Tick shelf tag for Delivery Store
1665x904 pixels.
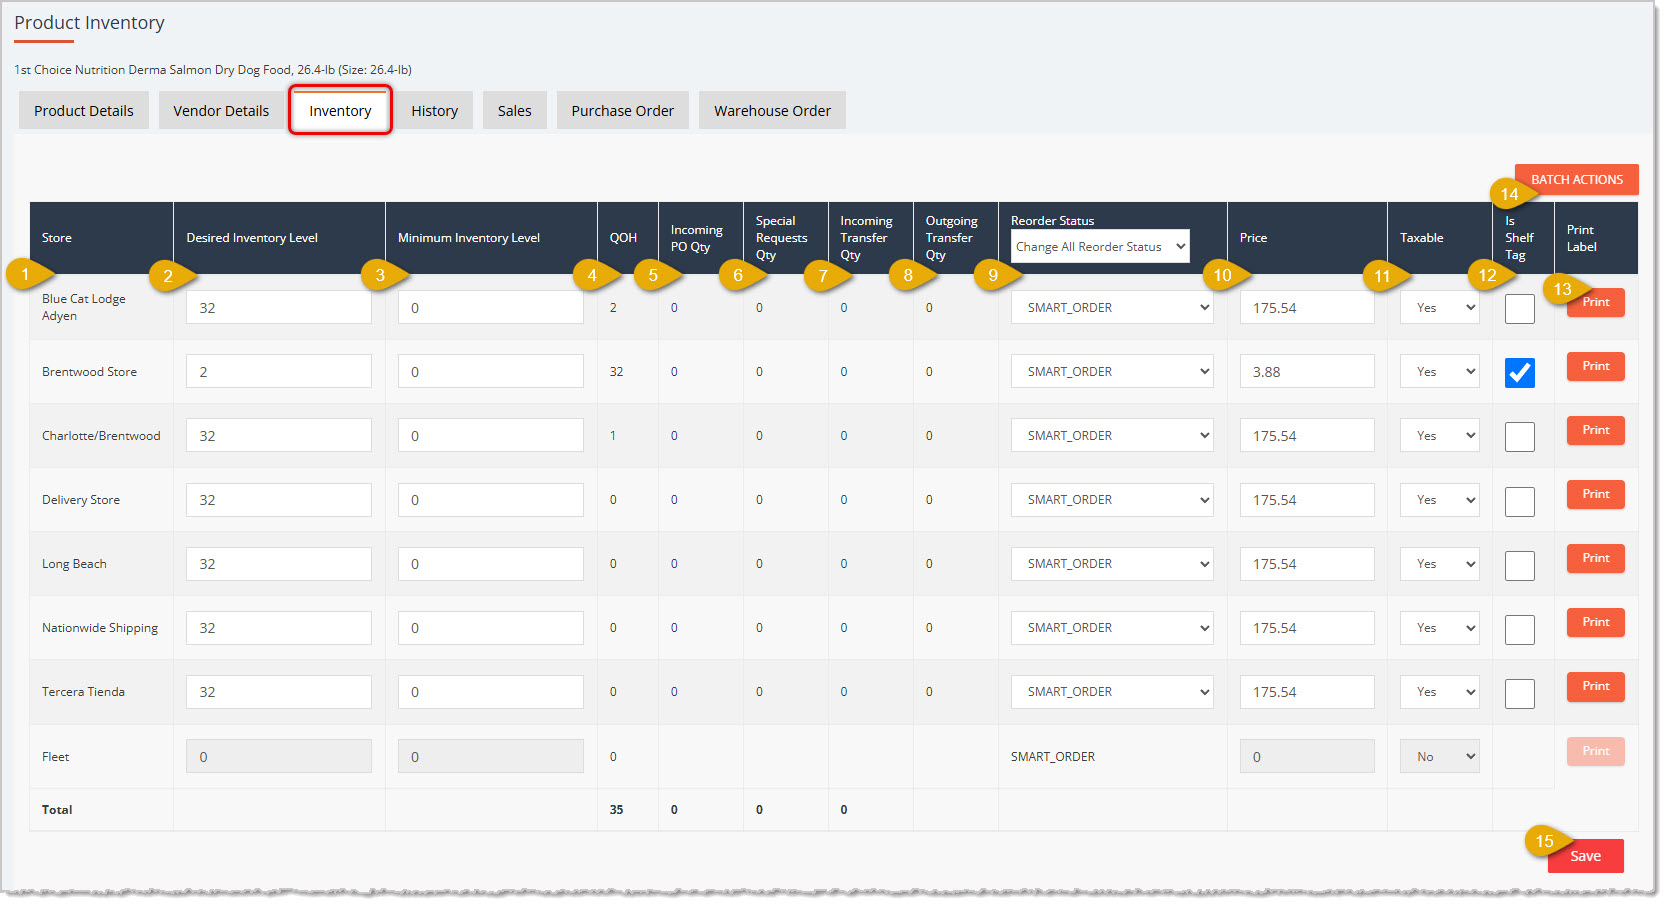(1520, 501)
